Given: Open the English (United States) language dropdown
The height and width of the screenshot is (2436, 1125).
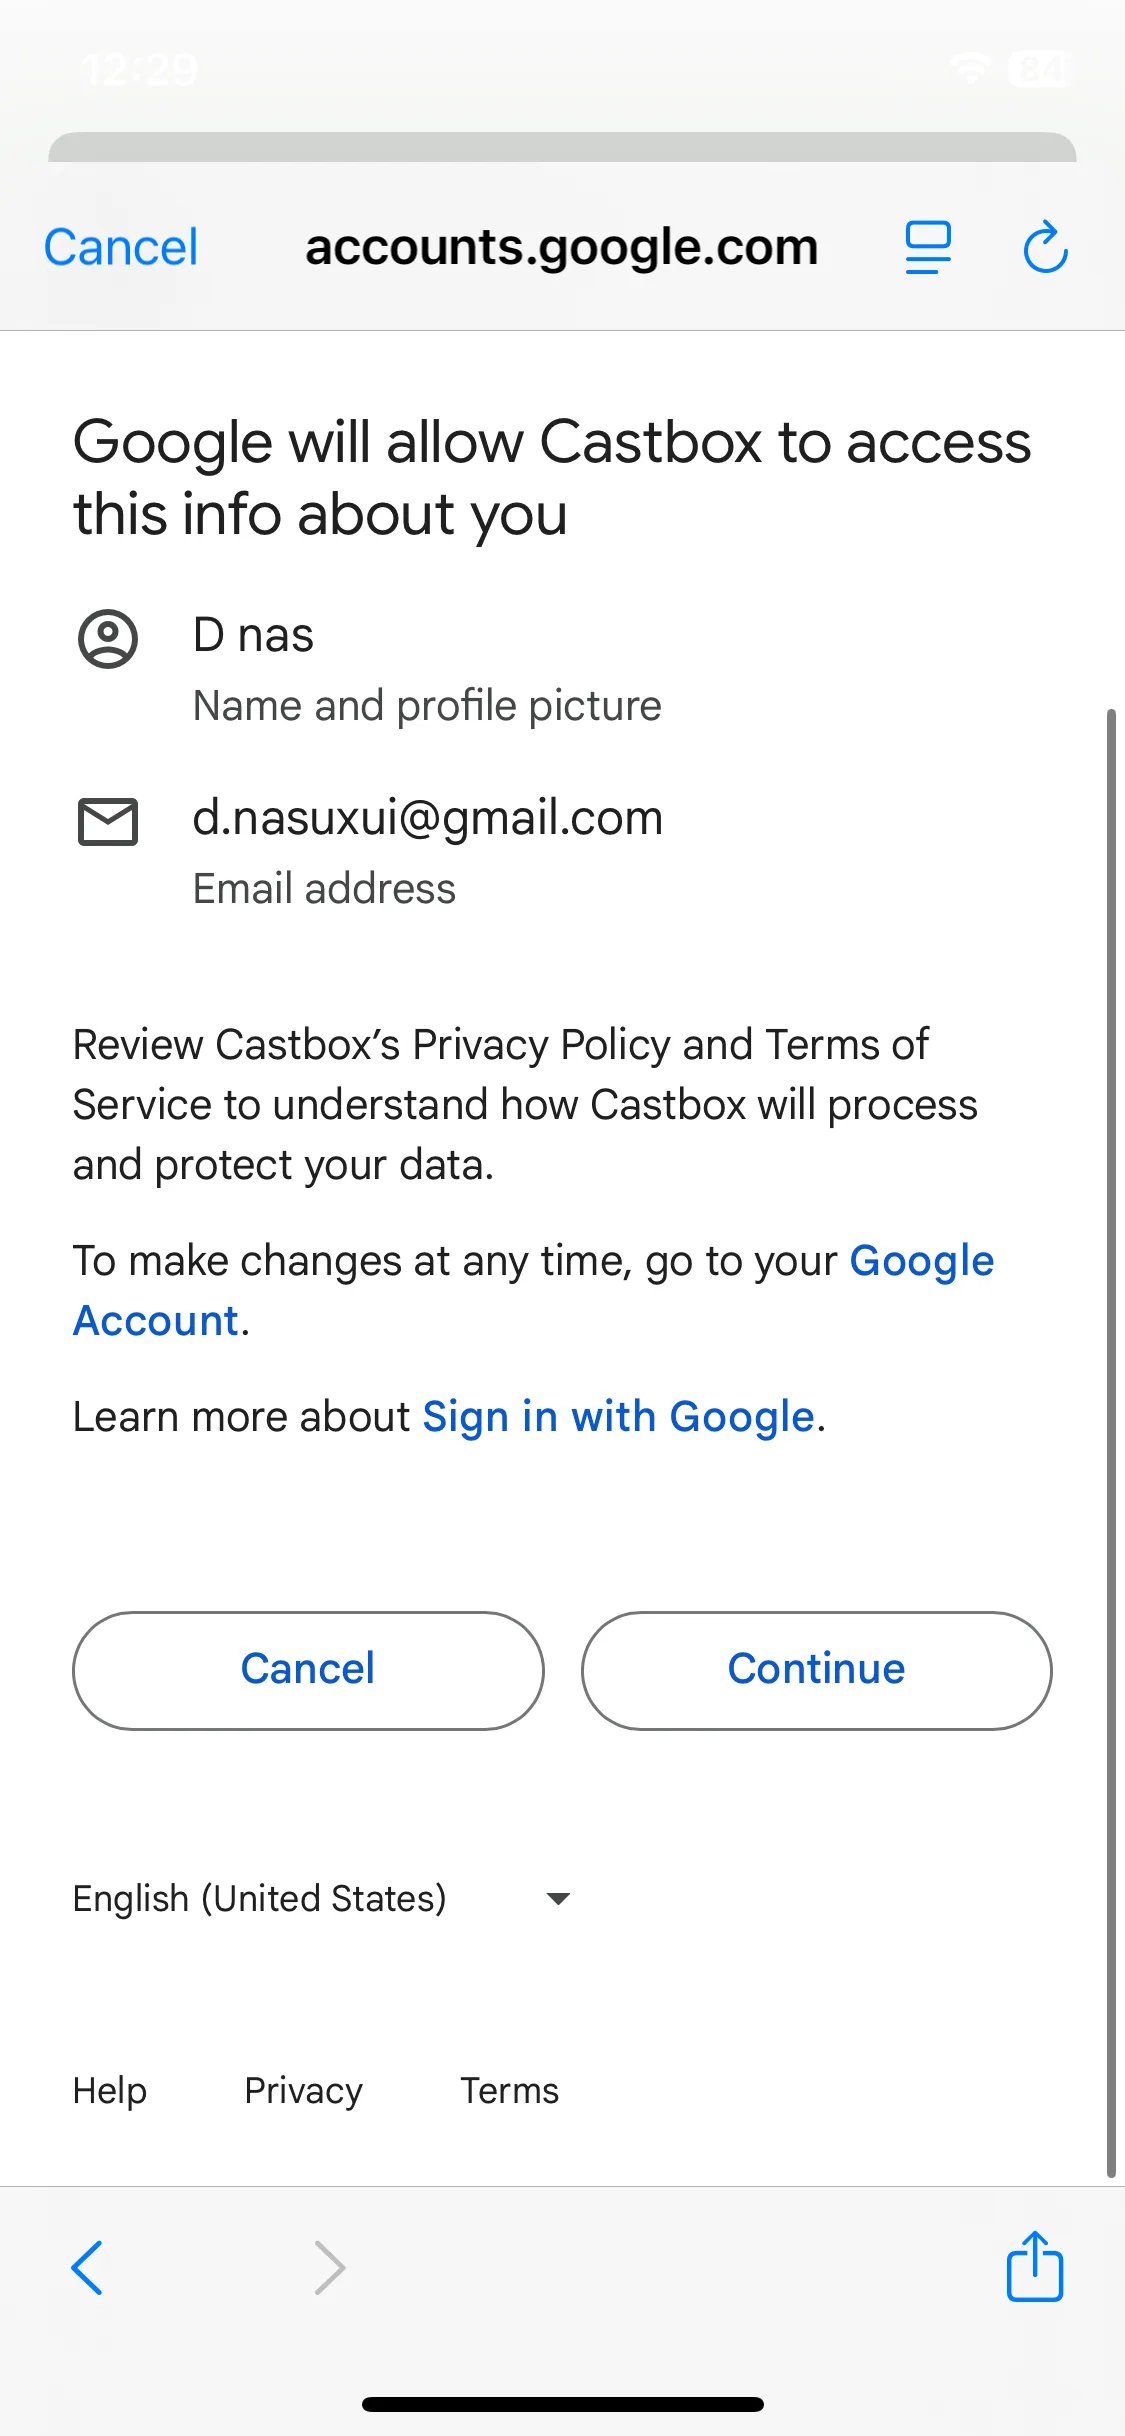Looking at the screenshot, I should [260, 1898].
